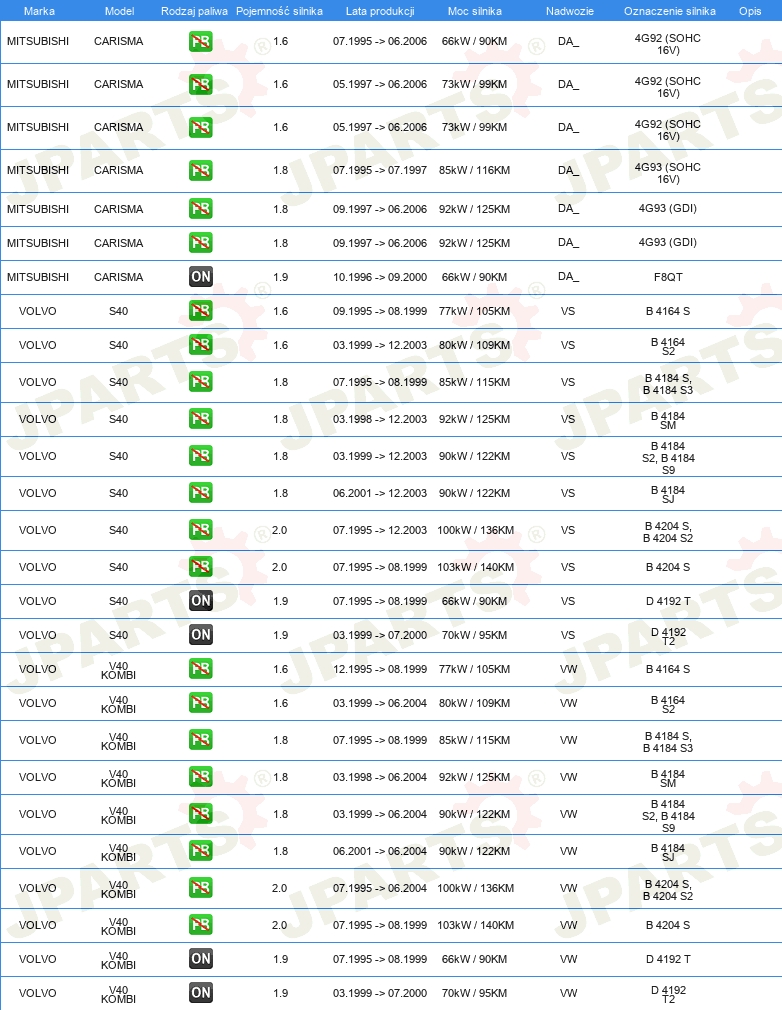Click petrol icon in S40 B 4184 SM row
This screenshot has width=782, height=1010.
[201, 419]
